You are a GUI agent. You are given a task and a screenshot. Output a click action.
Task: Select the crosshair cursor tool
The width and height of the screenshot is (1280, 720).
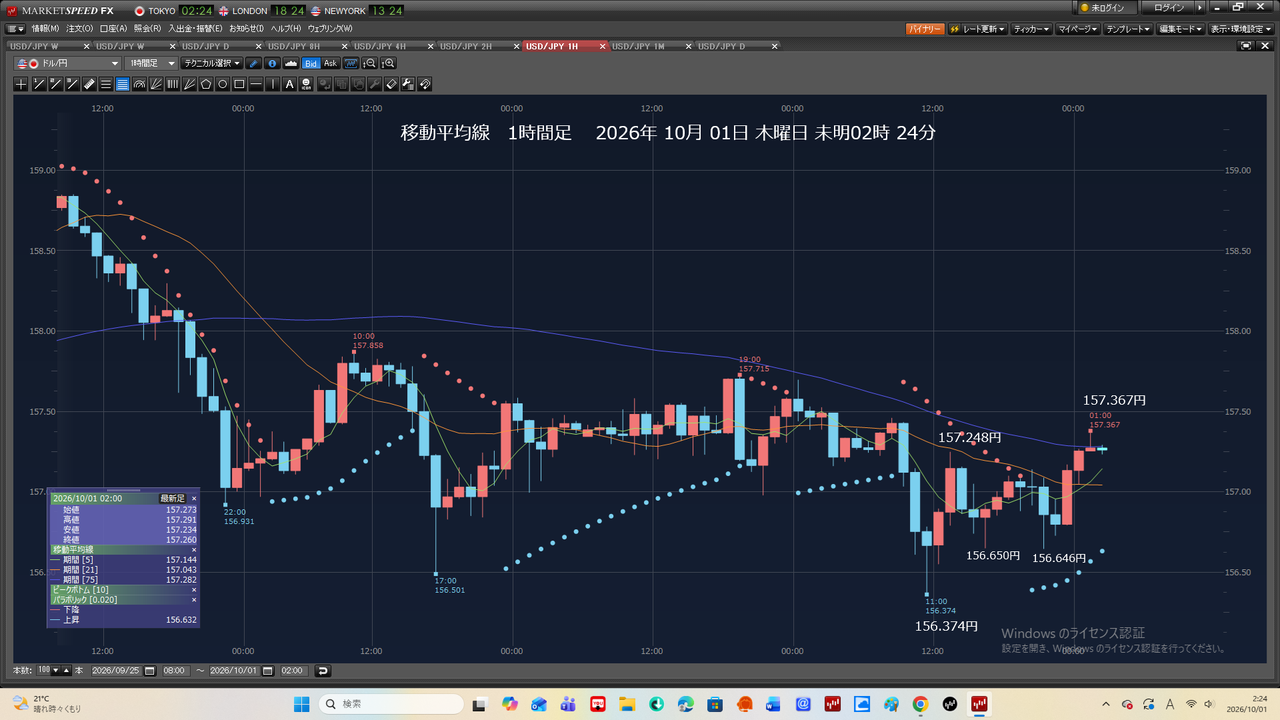21,85
